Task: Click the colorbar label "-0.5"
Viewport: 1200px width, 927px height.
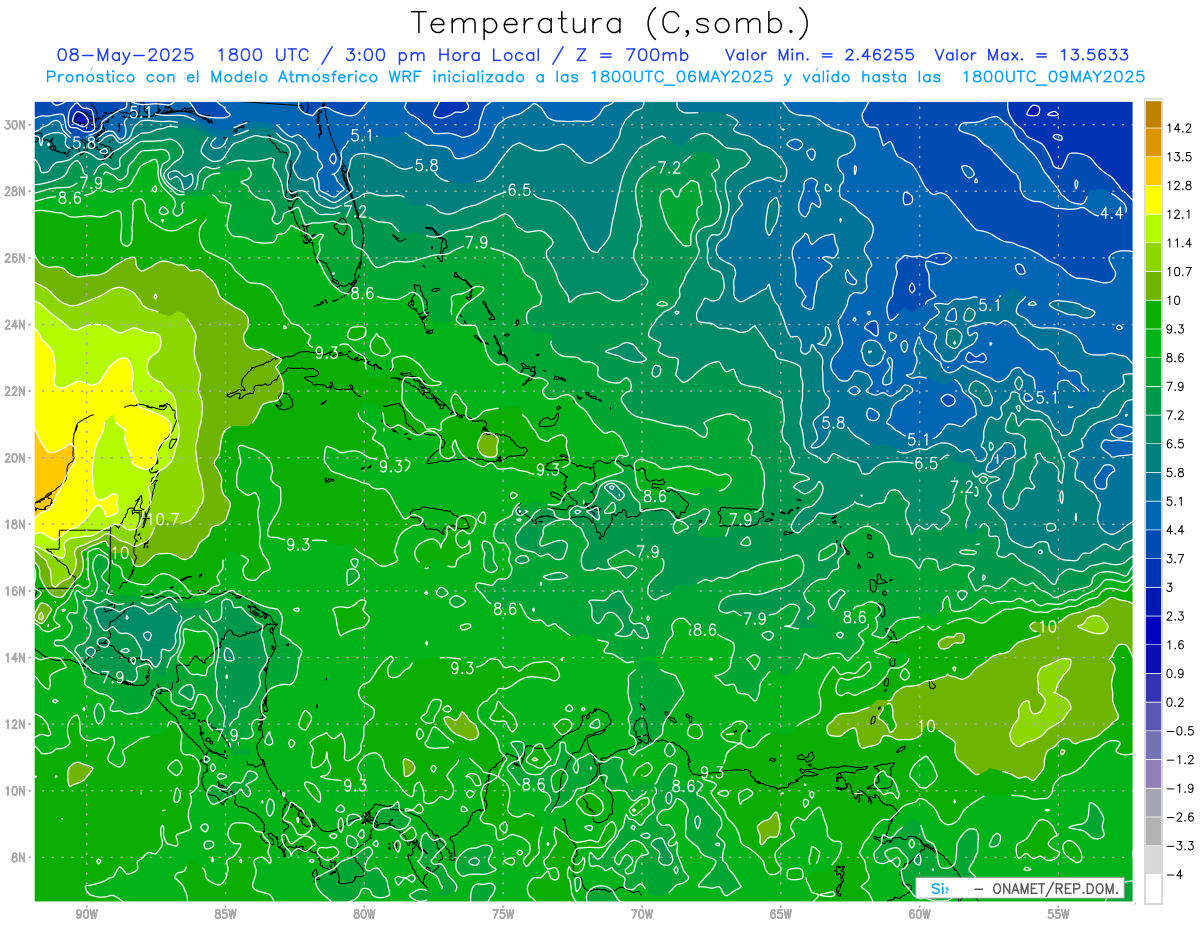Action: tap(1180, 731)
